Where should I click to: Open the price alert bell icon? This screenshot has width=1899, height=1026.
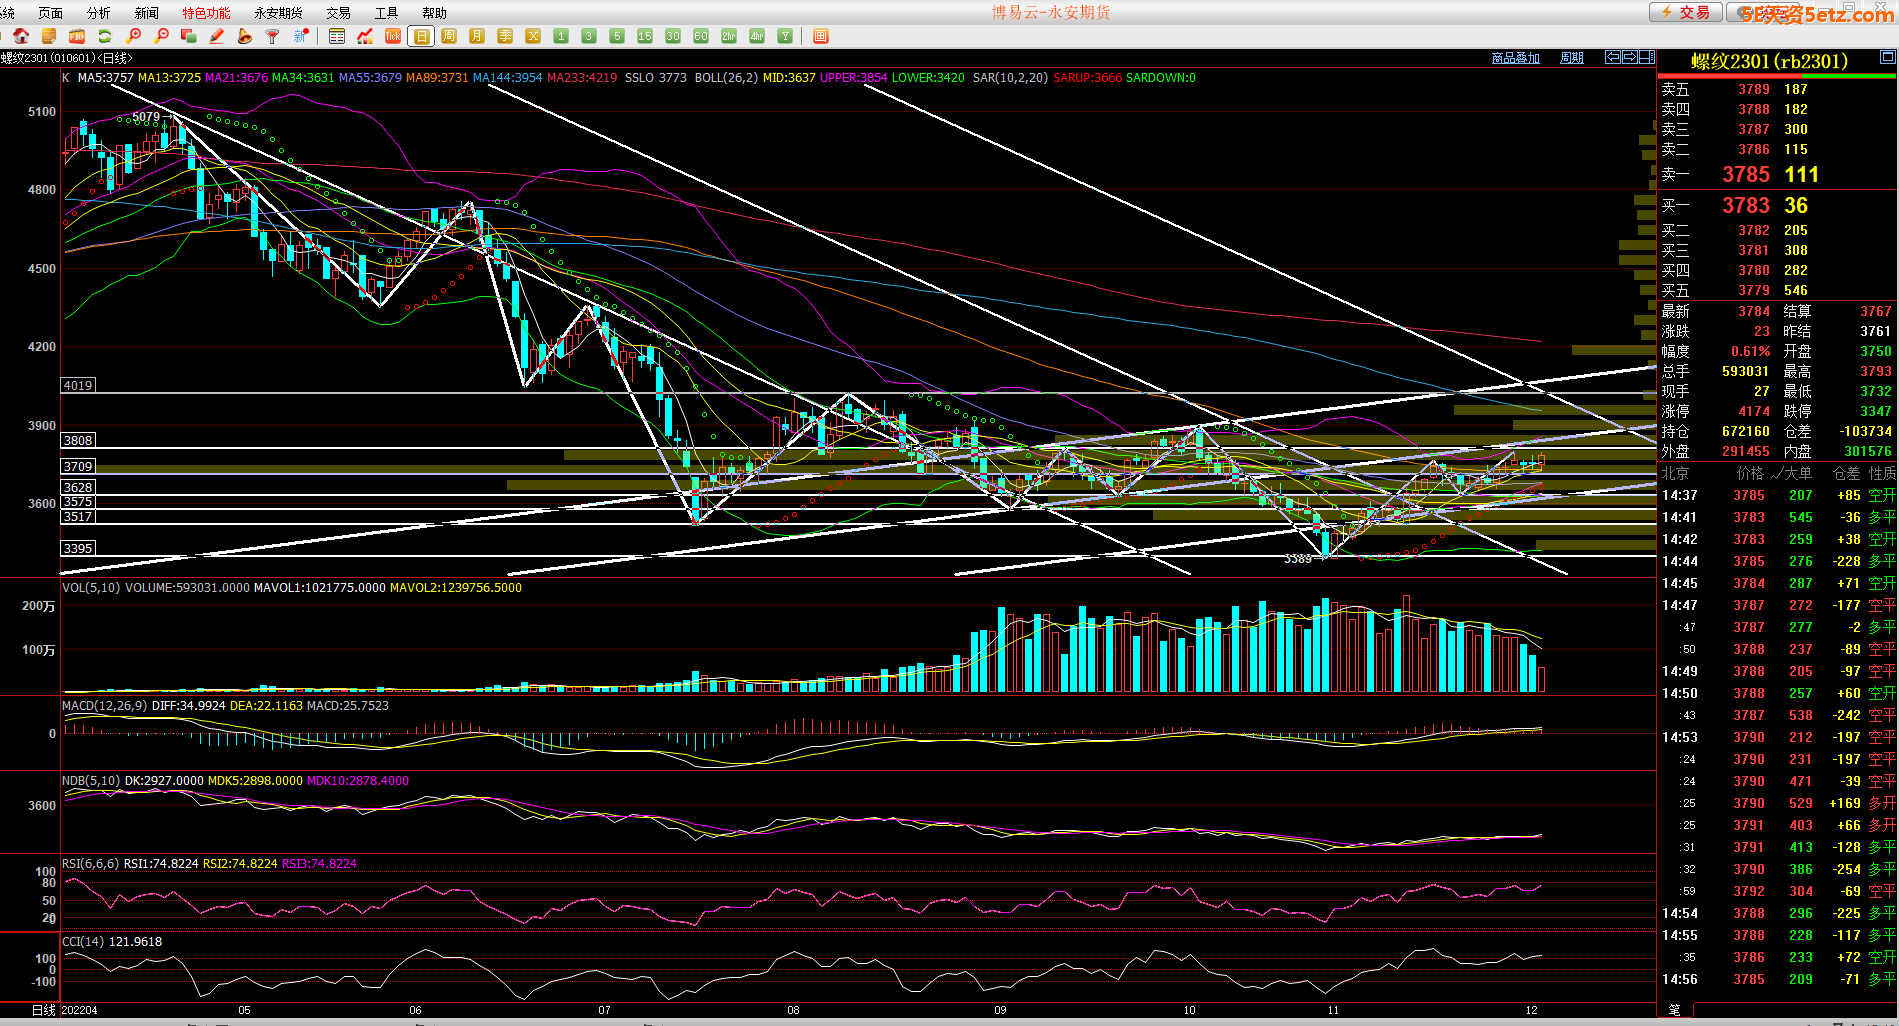click(x=244, y=36)
